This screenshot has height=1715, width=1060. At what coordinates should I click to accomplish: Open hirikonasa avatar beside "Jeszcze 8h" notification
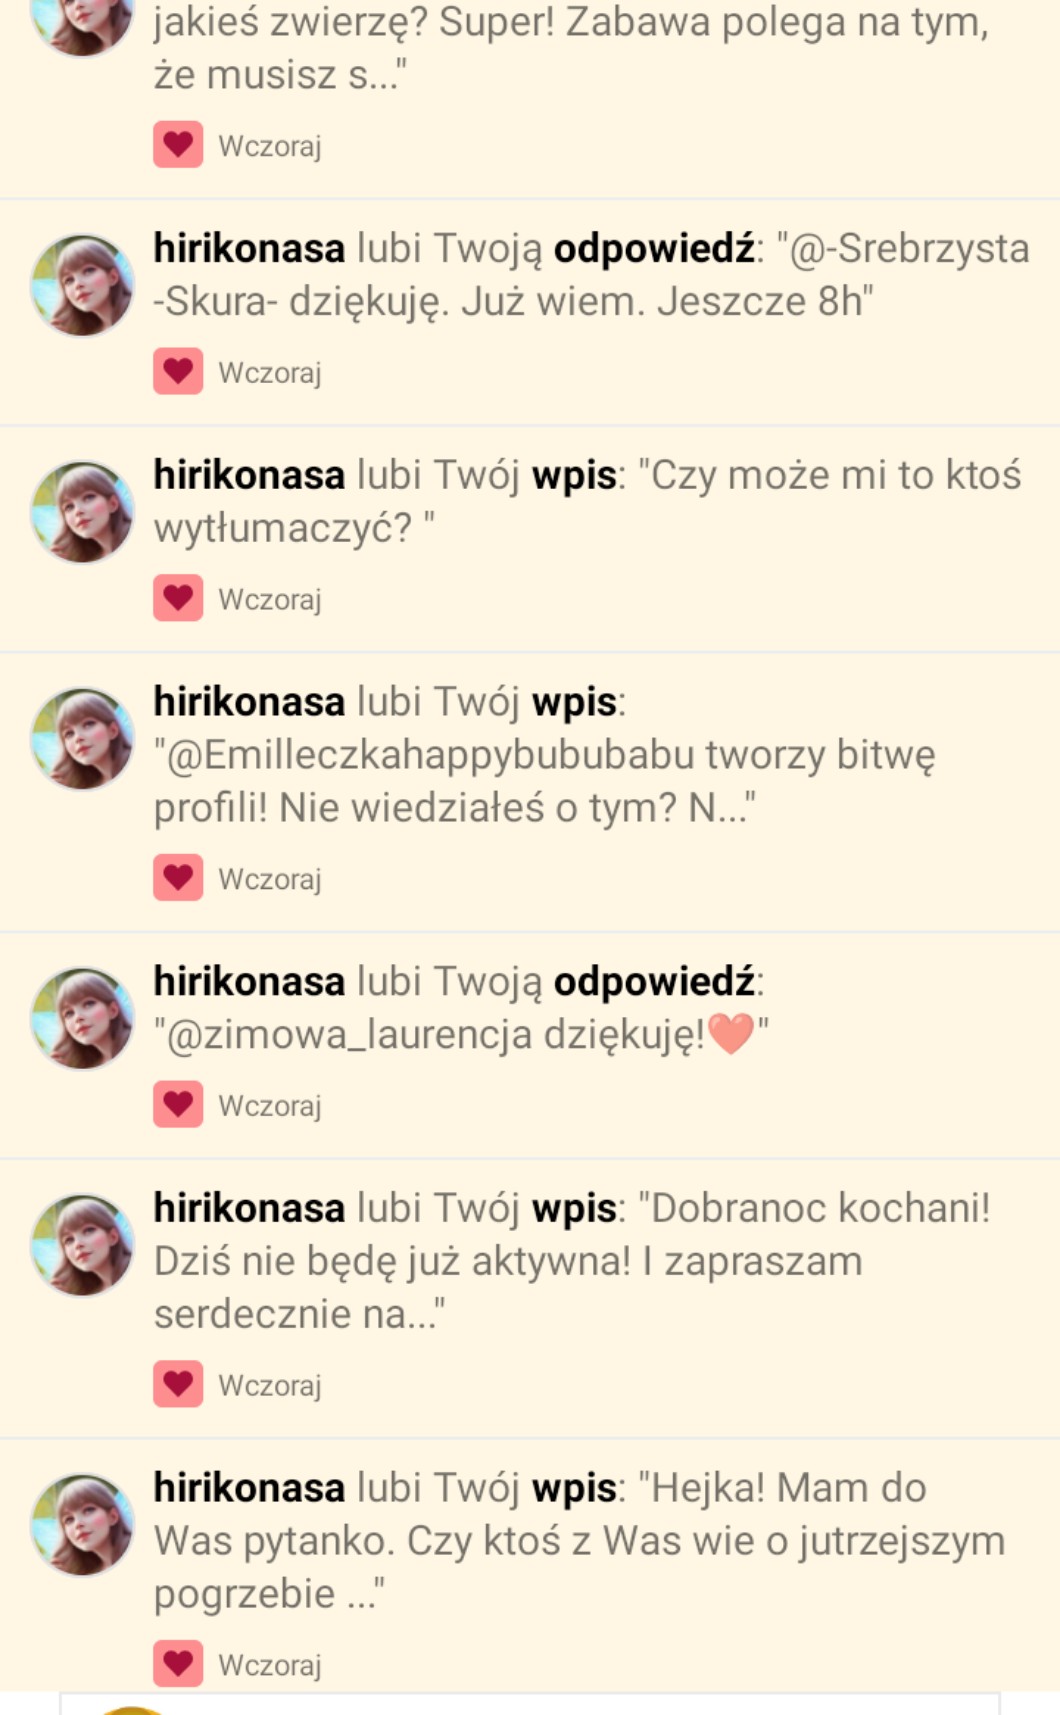82,285
